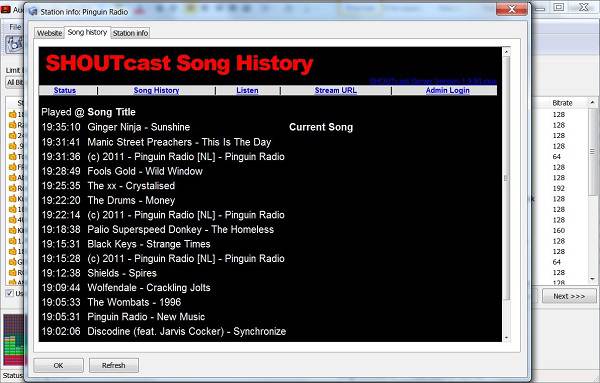The height and width of the screenshot is (383, 600).
Task: Click the music note toolbar icon in background window
Action: point(15,44)
